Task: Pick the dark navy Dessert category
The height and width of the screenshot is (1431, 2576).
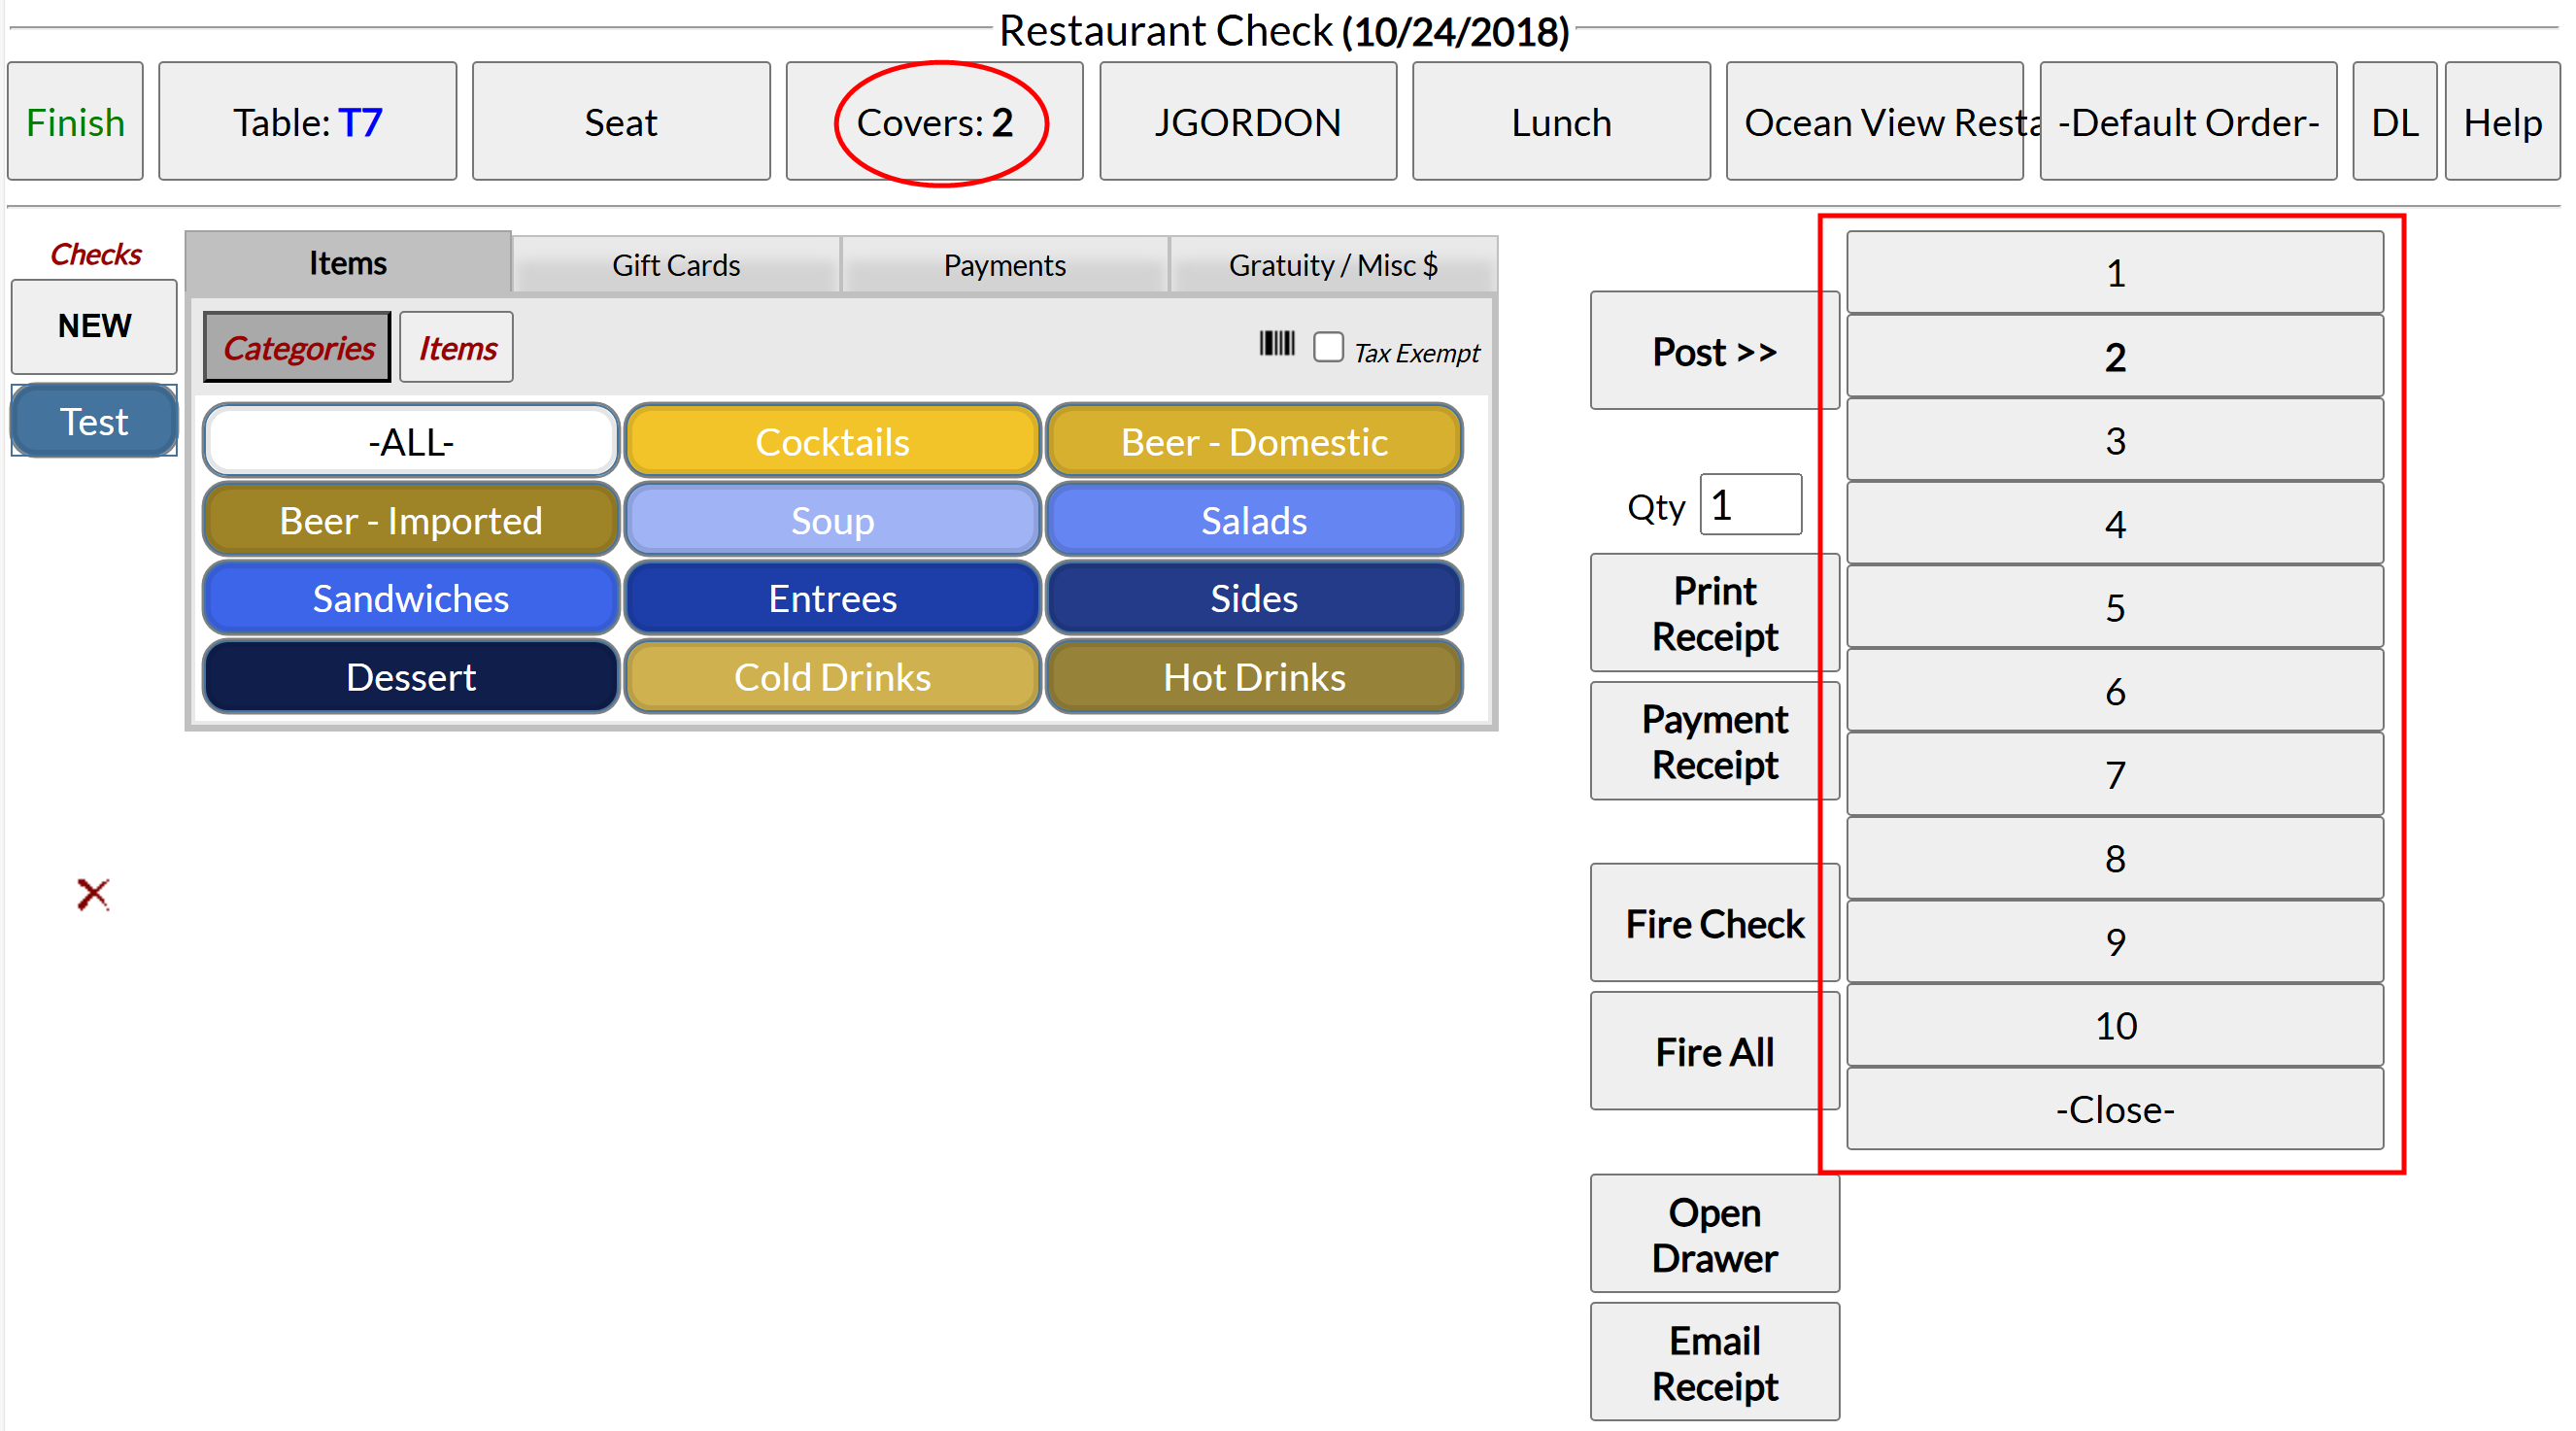Action: click(411, 678)
